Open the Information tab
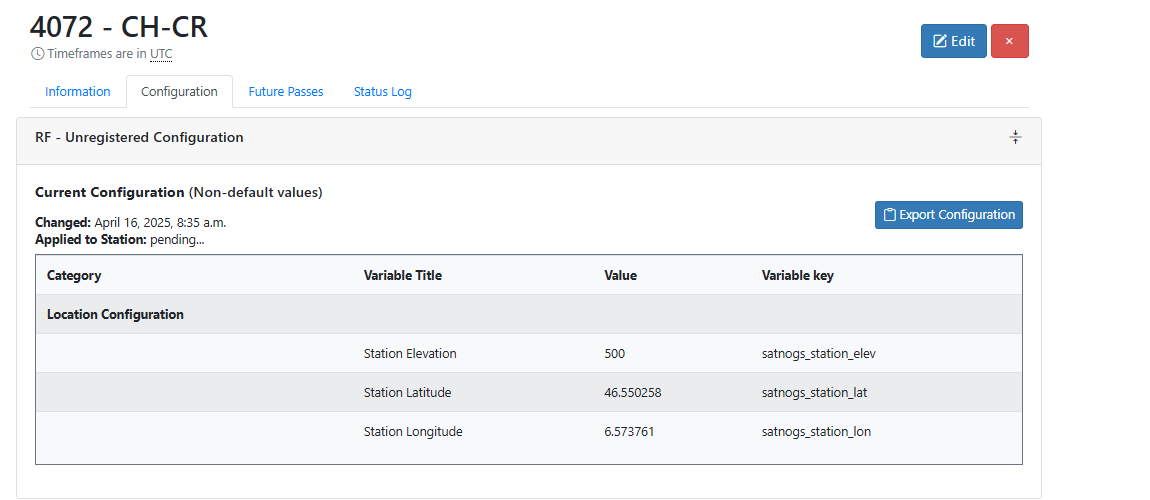Viewport: 1150px width, 500px height. click(78, 92)
